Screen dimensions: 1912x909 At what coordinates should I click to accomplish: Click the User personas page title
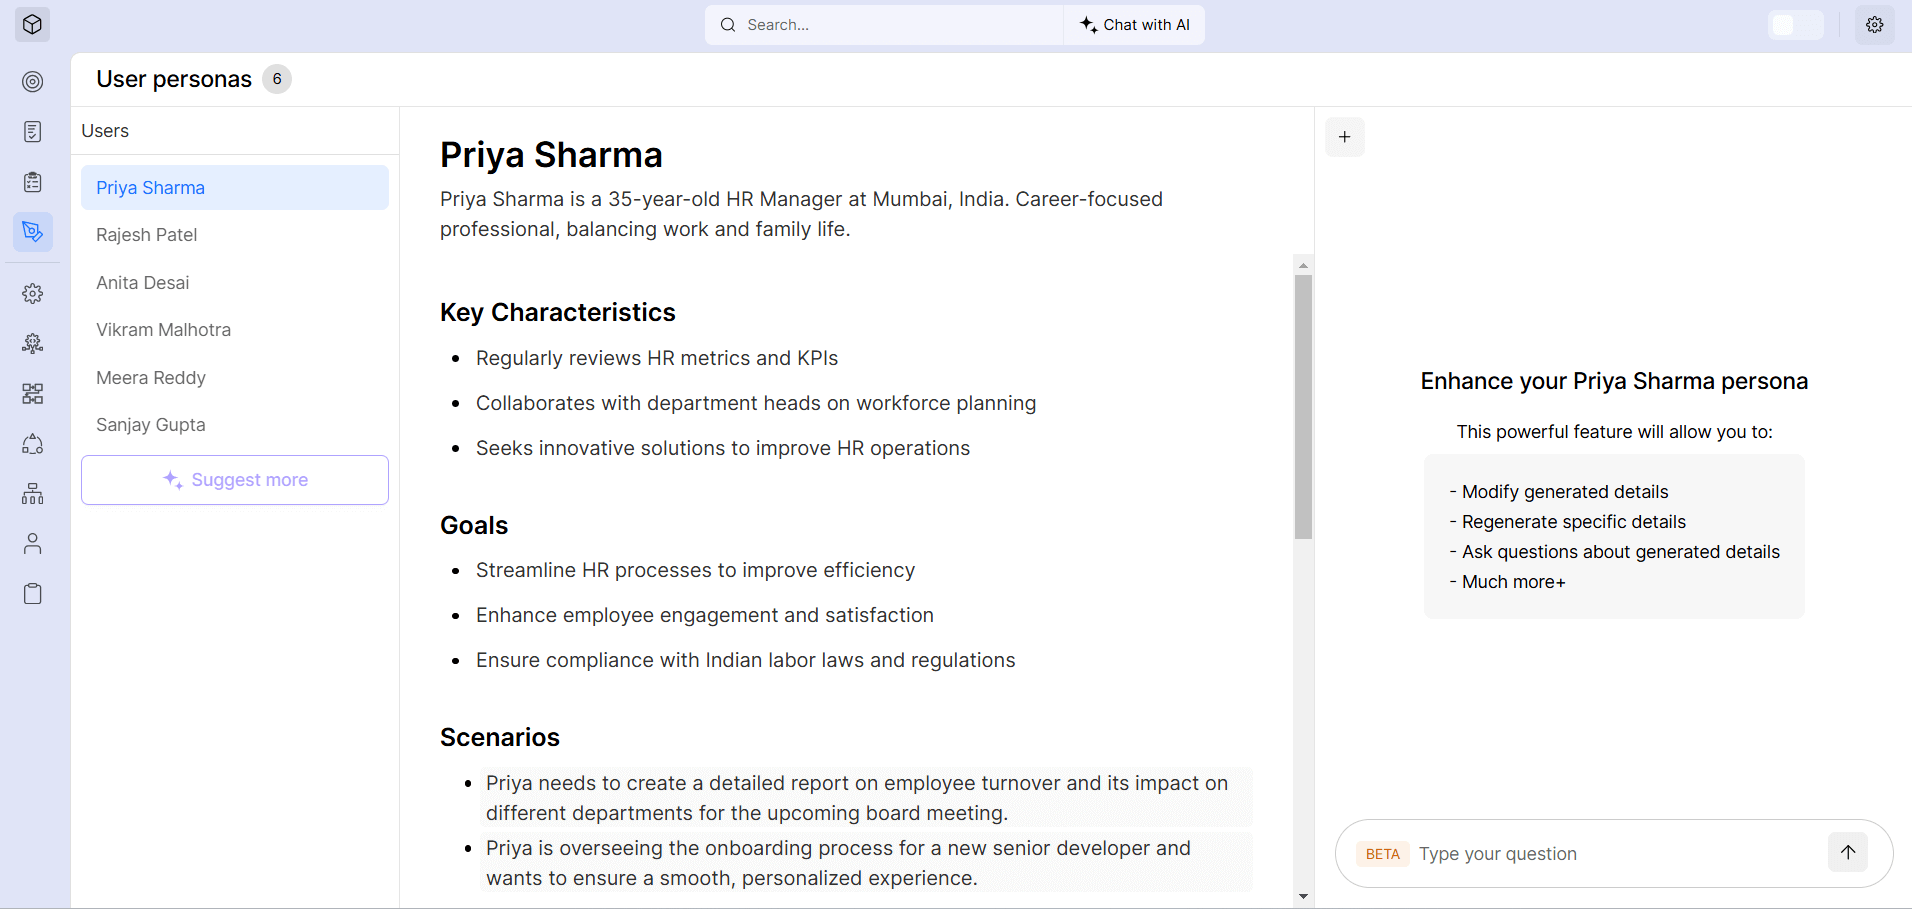click(x=174, y=79)
